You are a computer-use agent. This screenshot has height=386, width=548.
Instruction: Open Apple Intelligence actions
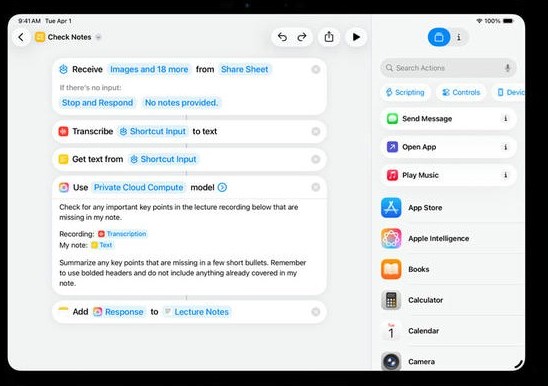pyautogui.click(x=453, y=238)
